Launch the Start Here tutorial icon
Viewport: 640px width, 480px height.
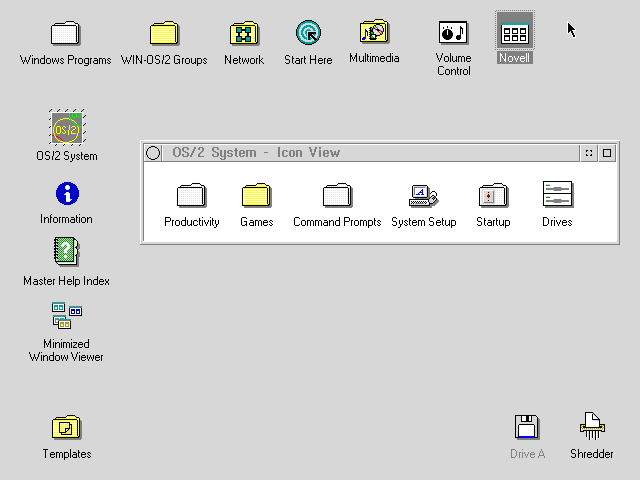coord(308,33)
